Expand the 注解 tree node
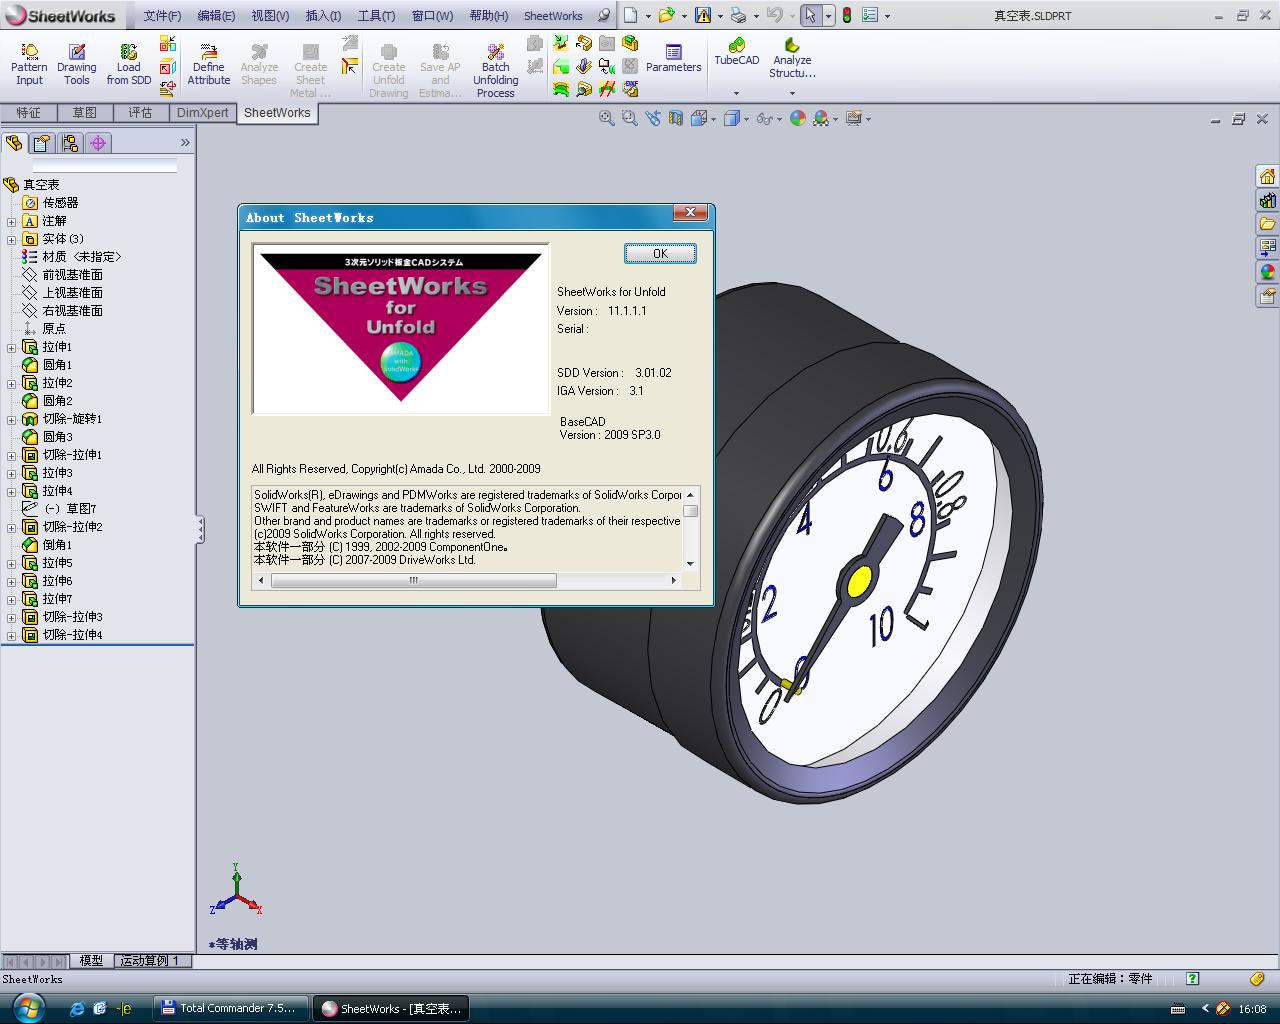1280x1024 pixels. coord(11,221)
